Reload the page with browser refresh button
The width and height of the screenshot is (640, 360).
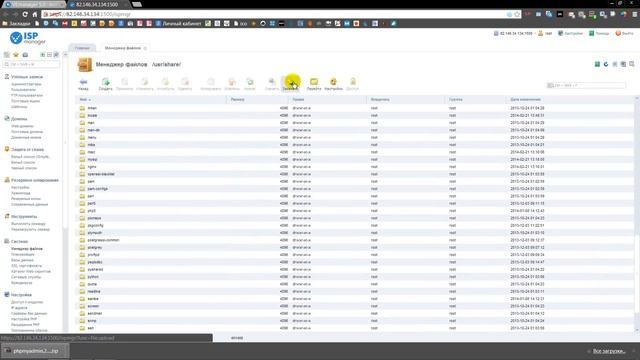click(x=25, y=14)
